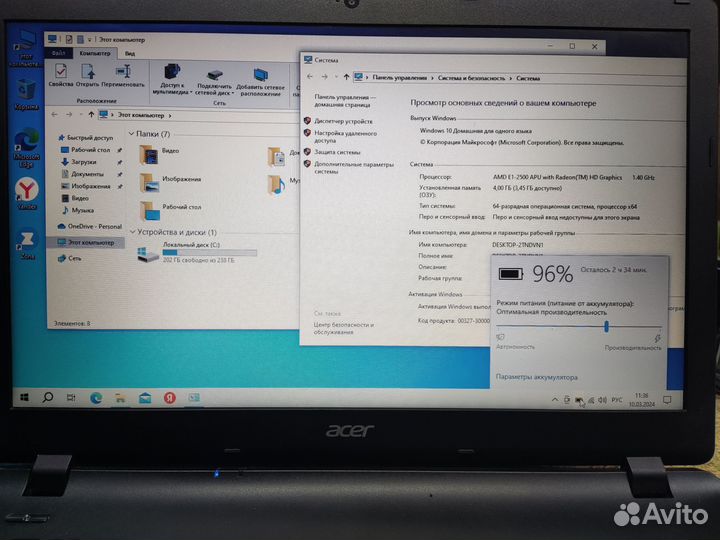Open taskbar search
The width and height of the screenshot is (720, 540).
pos(48,397)
